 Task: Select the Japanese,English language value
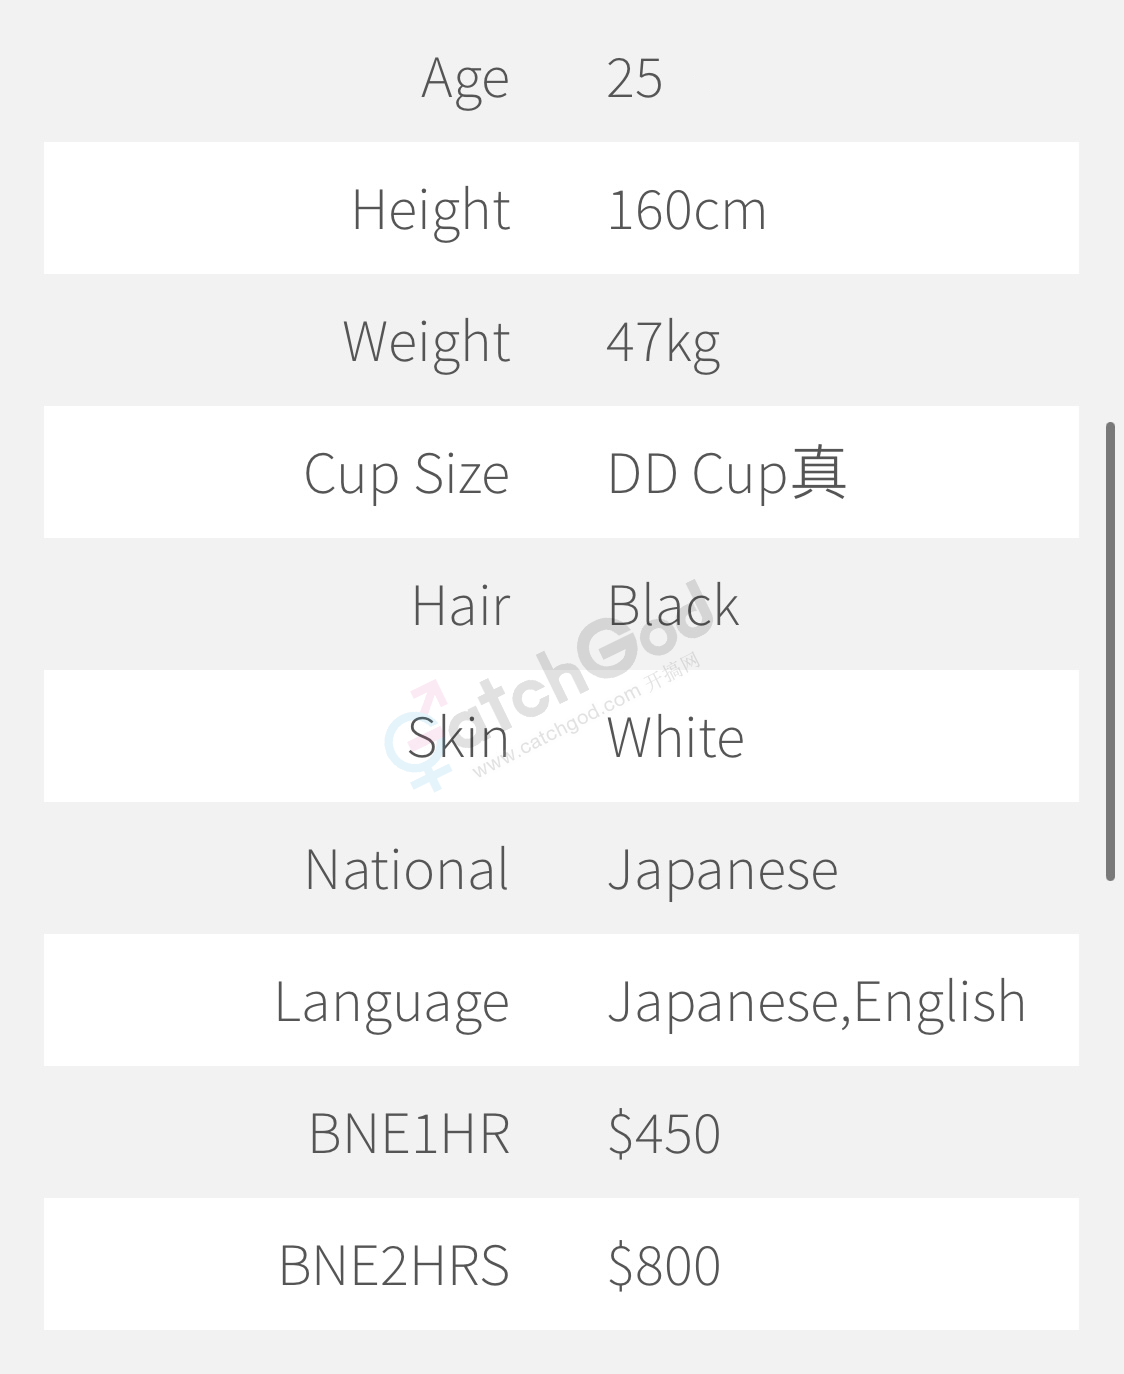(x=816, y=1002)
